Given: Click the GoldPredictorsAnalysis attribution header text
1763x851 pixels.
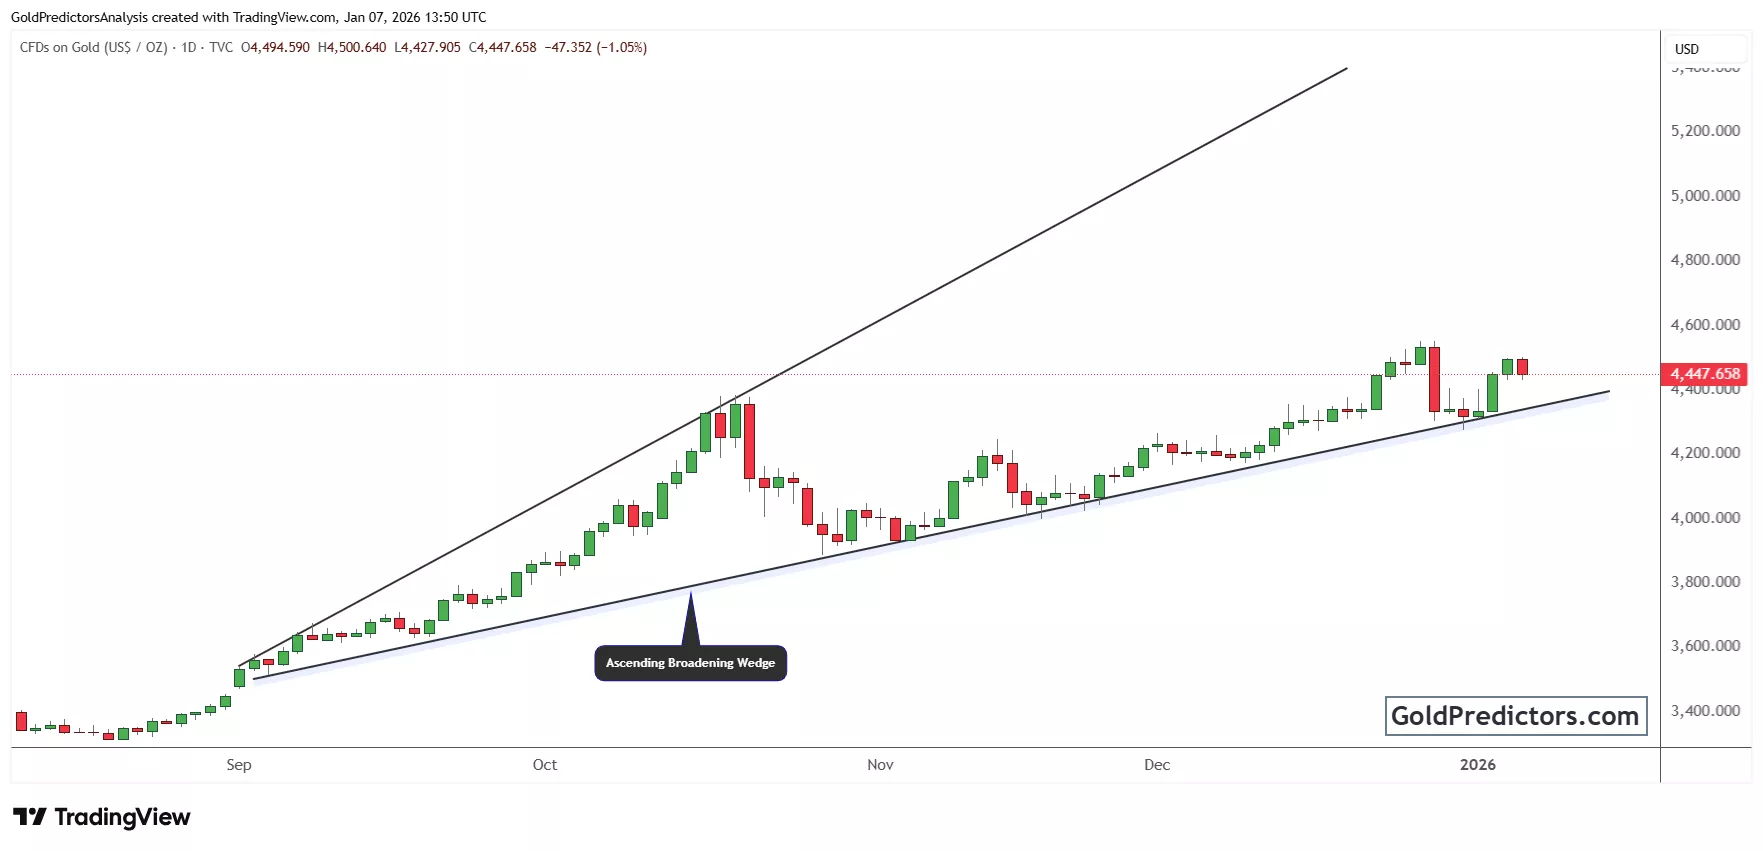Looking at the screenshot, I should click(x=248, y=17).
